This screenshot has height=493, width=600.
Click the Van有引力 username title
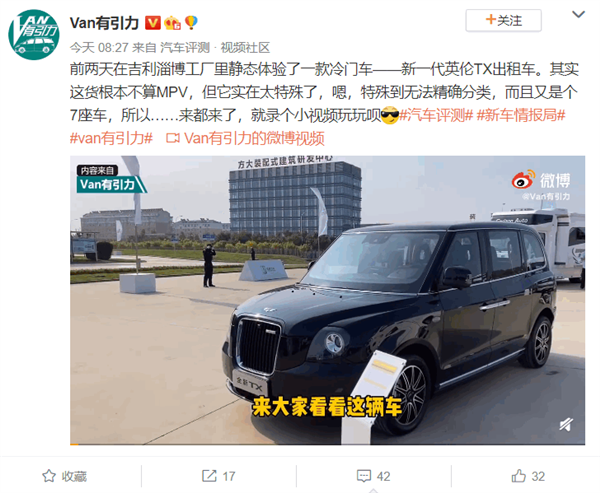pyautogui.click(x=104, y=23)
